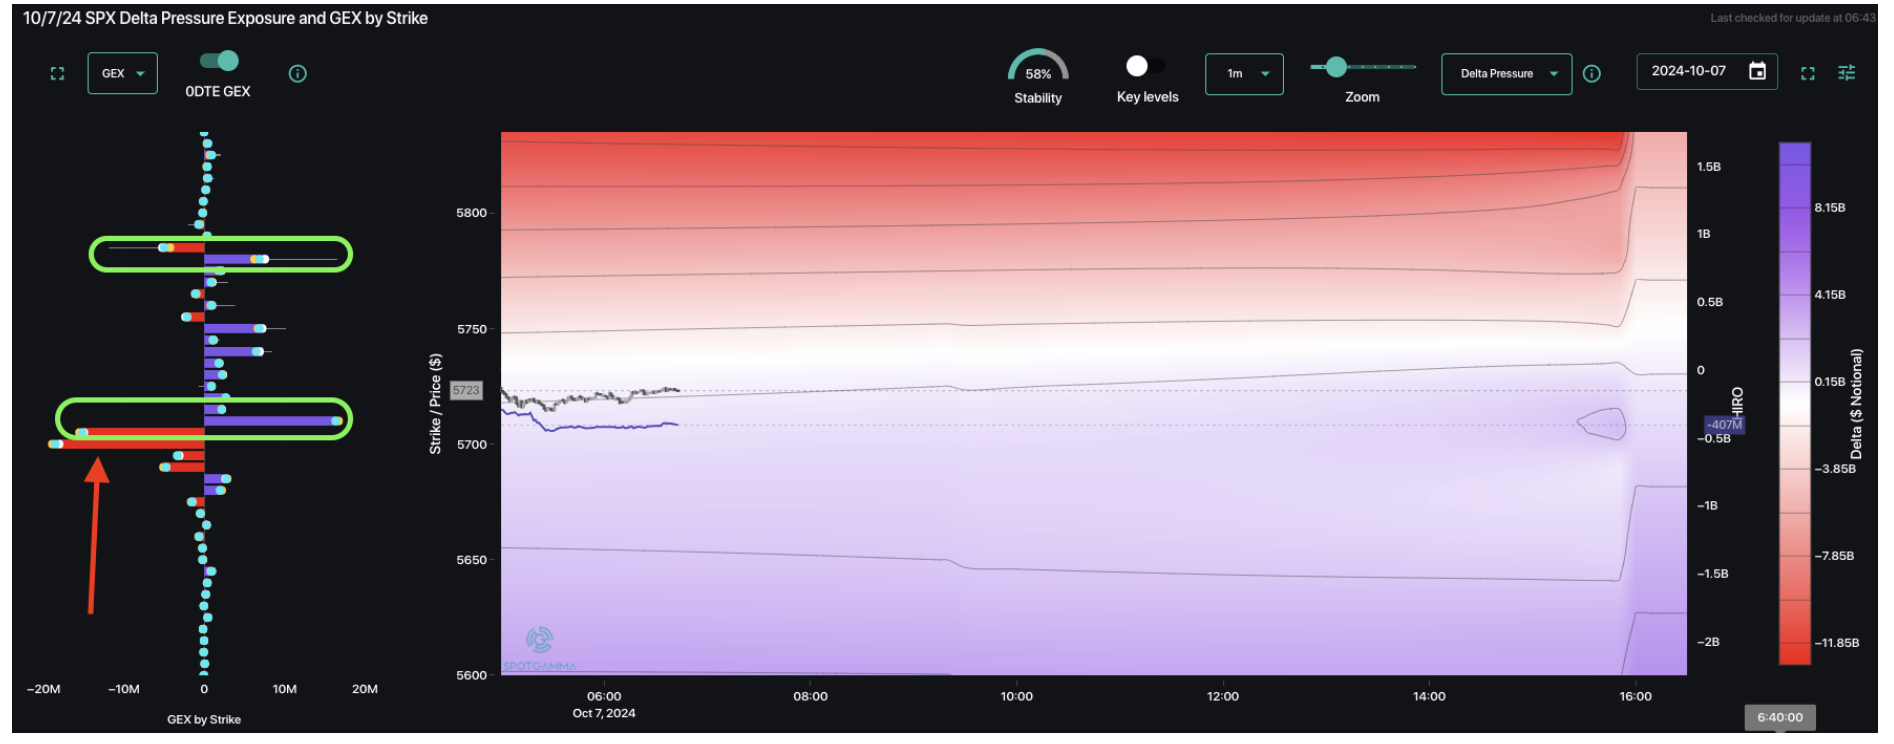Viewport: 1894px width, 744px height.
Task: Click the -2B HIRO axis label
Action: pyautogui.click(x=1708, y=642)
